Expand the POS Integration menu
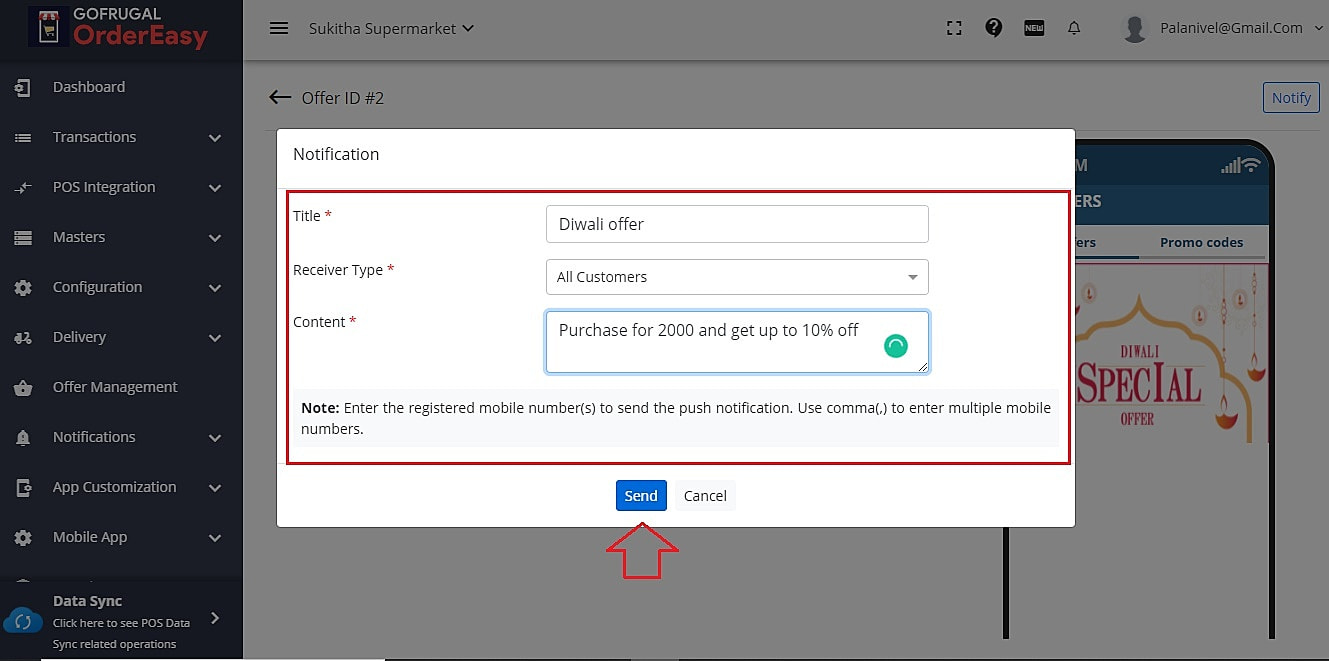Screen dimensions: 1329x661 [x=120, y=187]
